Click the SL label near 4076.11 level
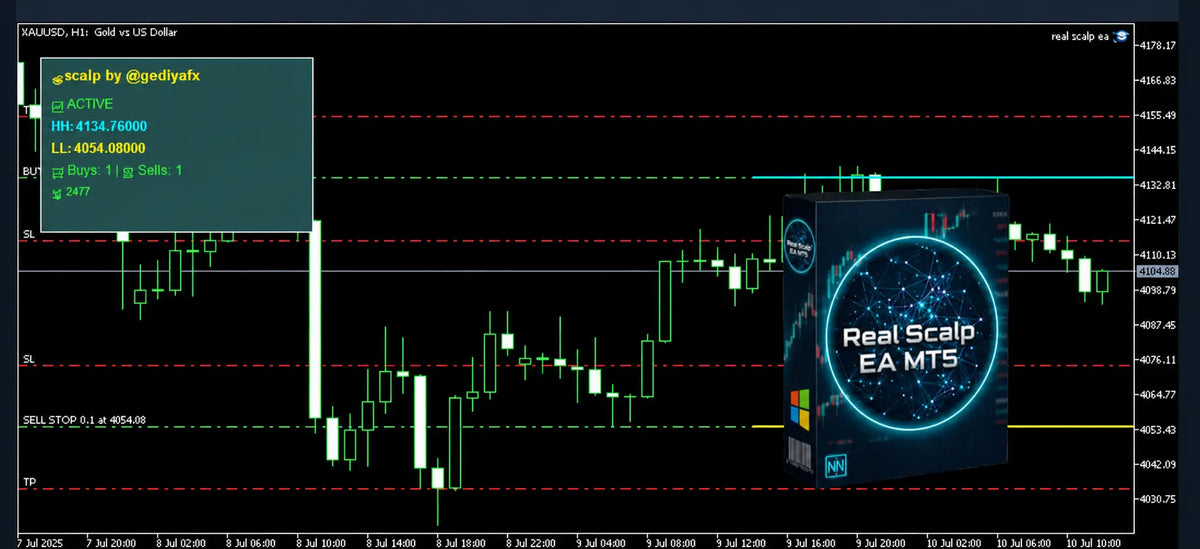Image resolution: width=1200 pixels, height=549 pixels. click(x=28, y=358)
